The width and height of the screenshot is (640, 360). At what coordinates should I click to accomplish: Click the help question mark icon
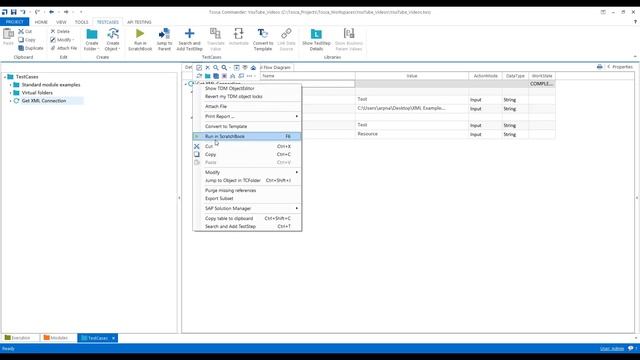click(x=635, y=22)
